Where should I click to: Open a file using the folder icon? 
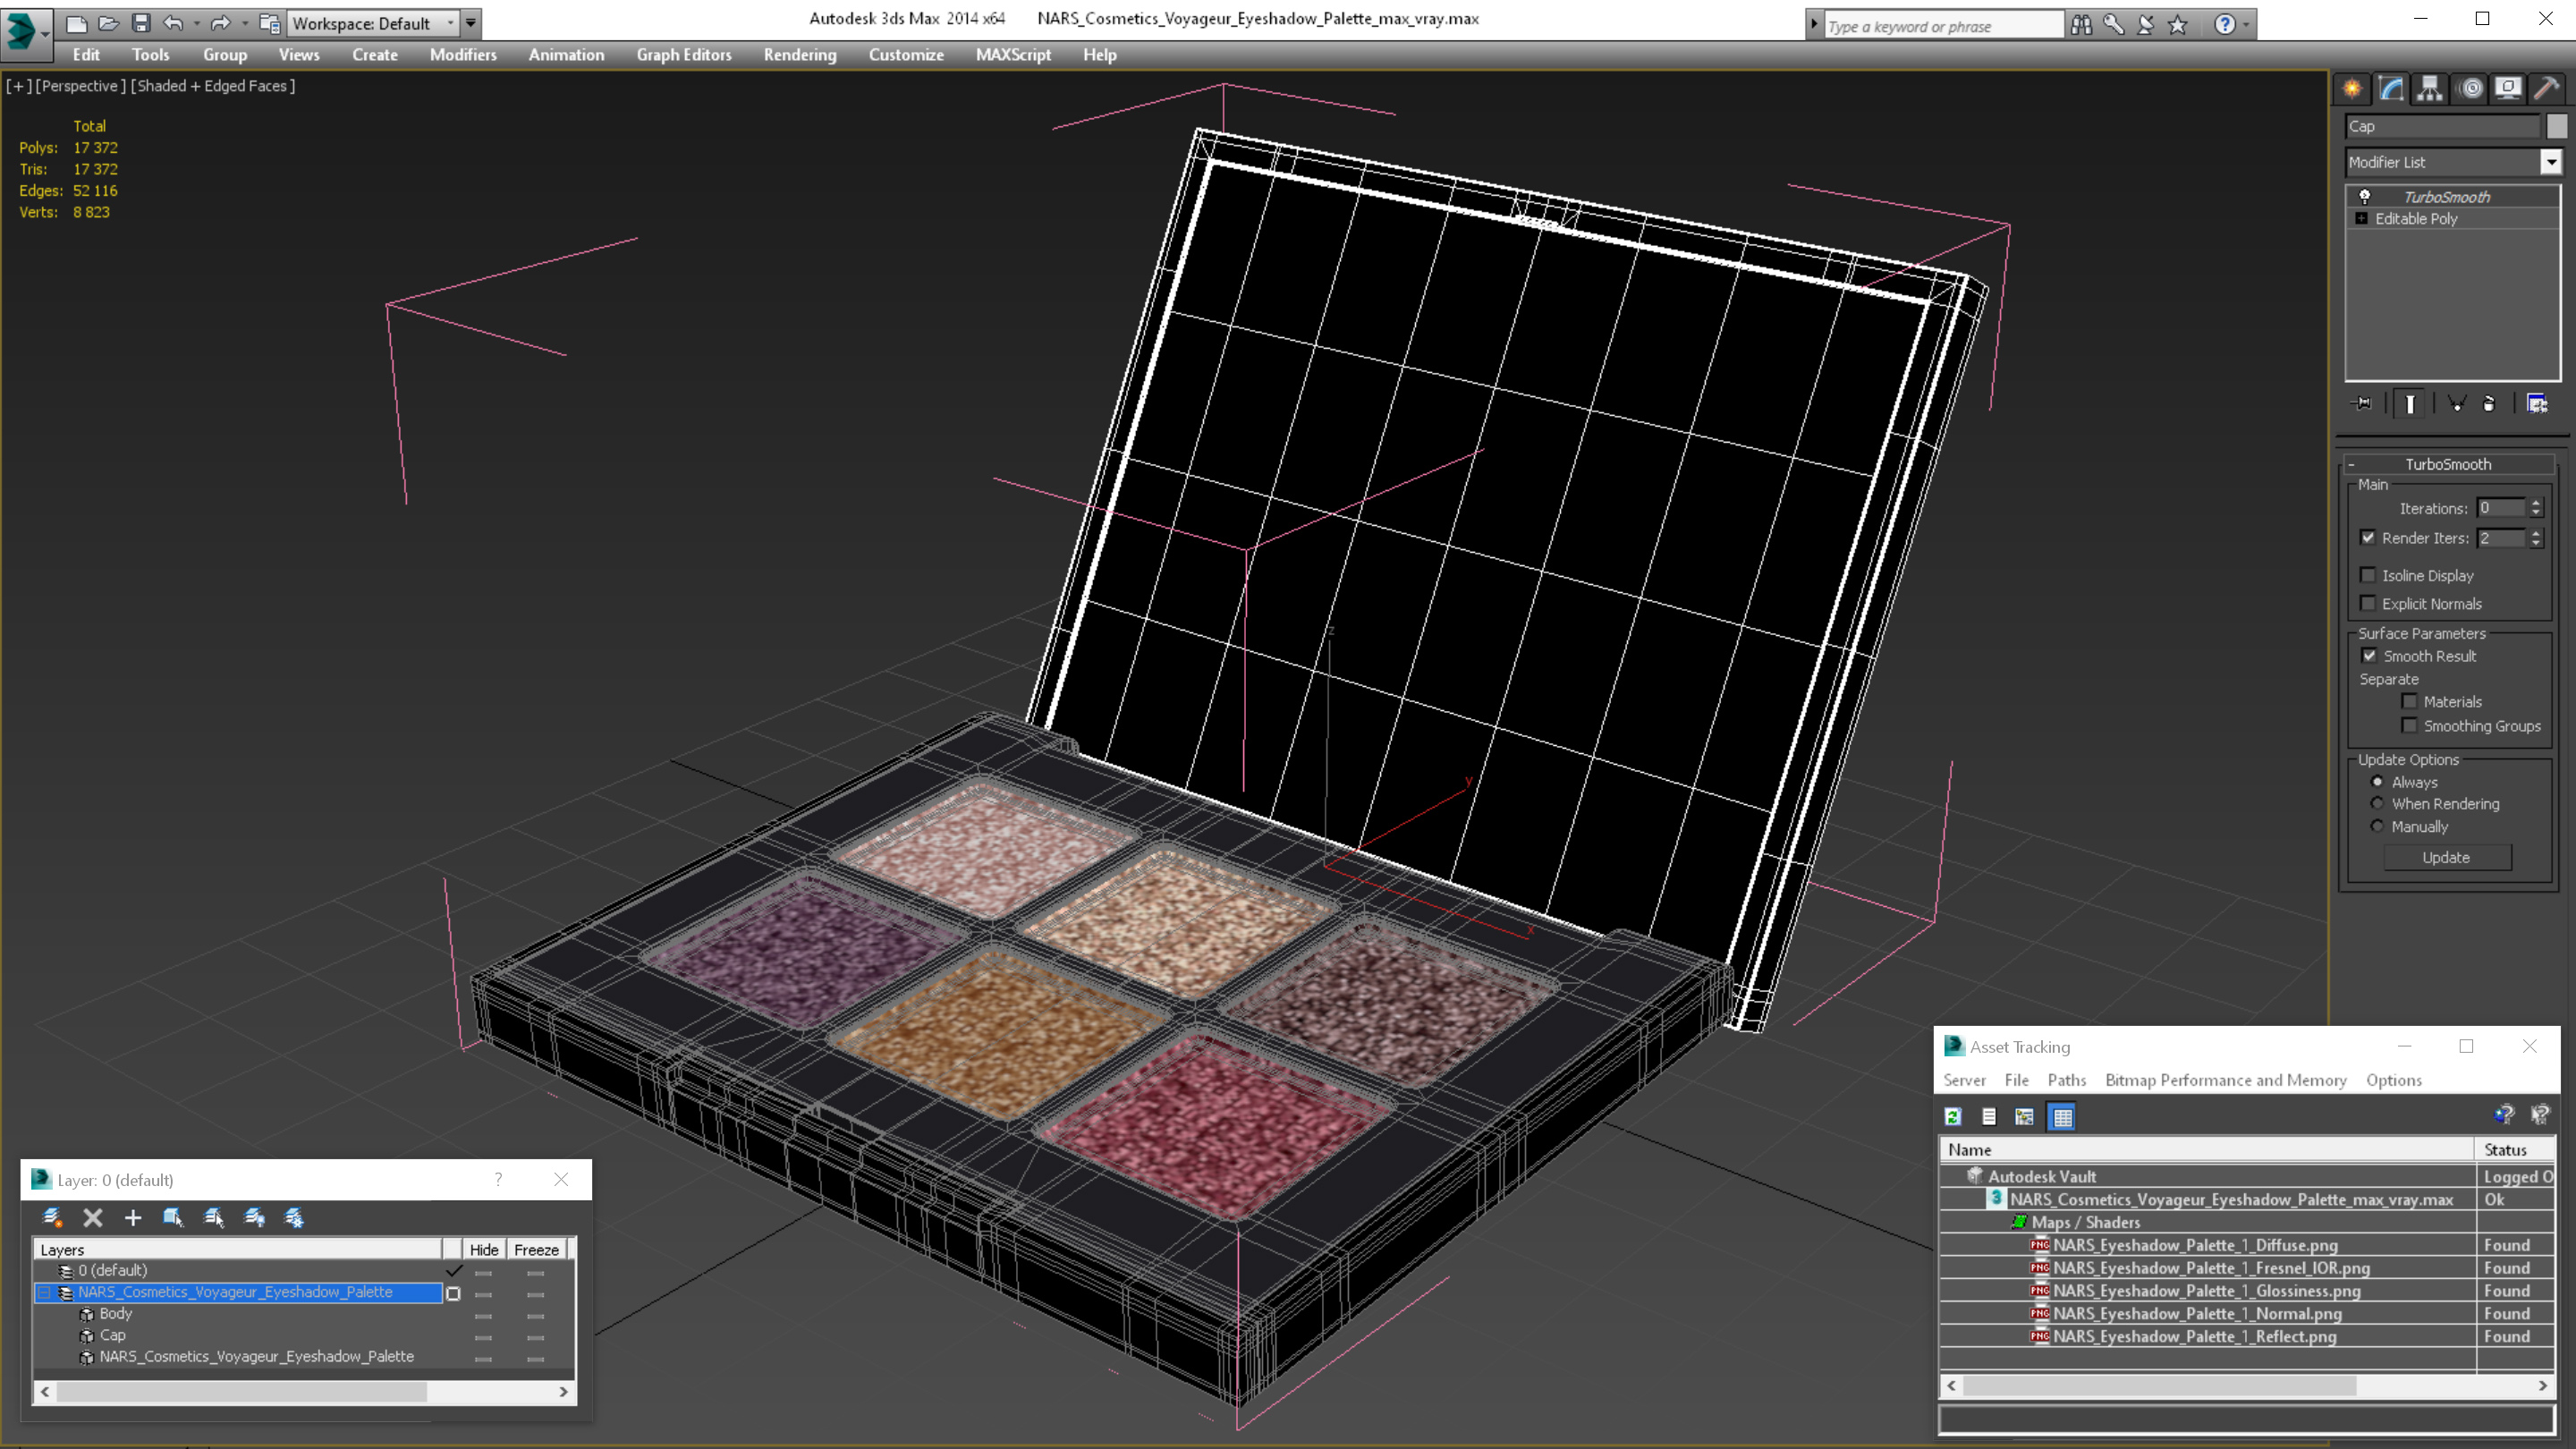(108, 23)
